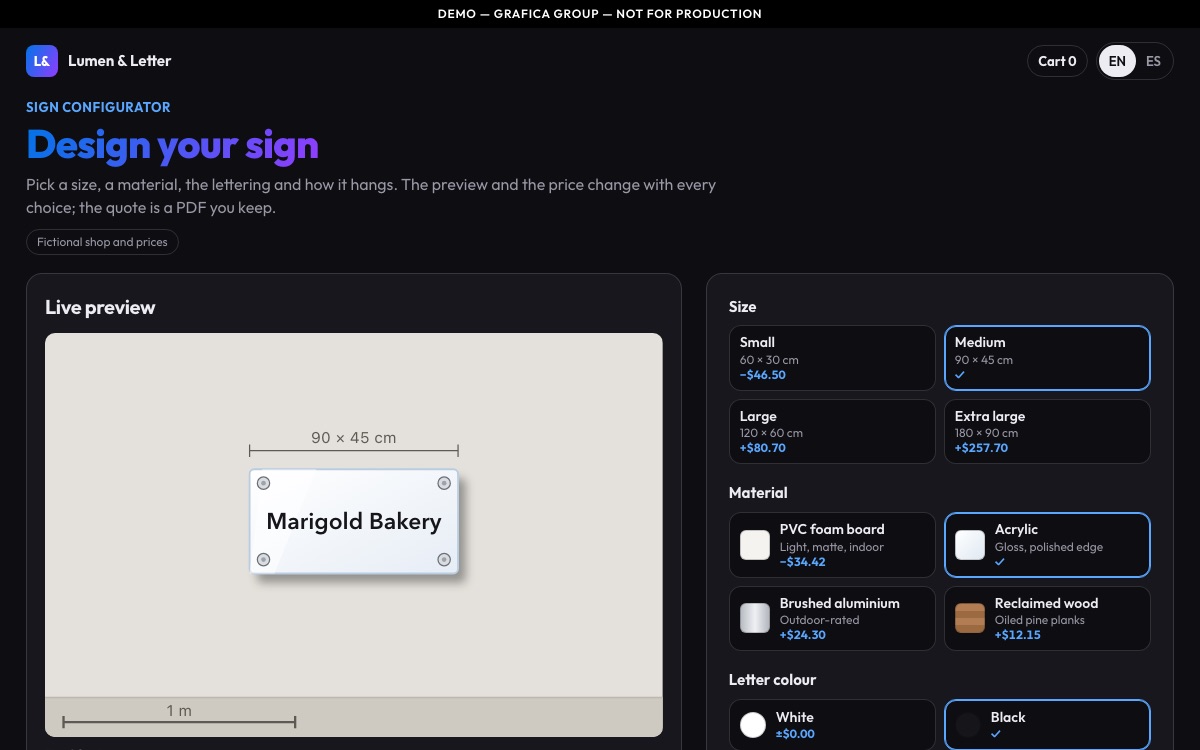The image size is (1200, 750).
Task: Select the Medium 90 × 45 cm size
Action: pyautogui.click(x=1047, y=358)
